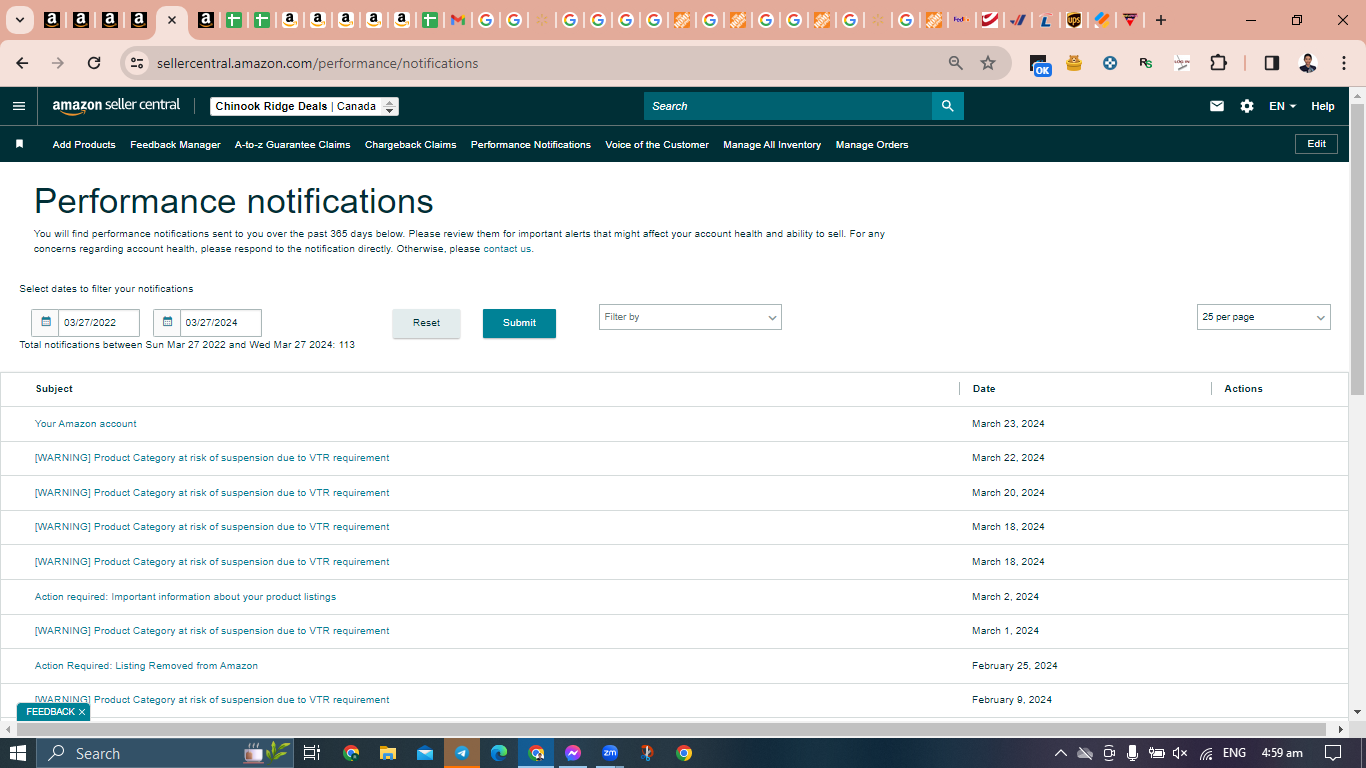Open the Help link

[1323, 106]
